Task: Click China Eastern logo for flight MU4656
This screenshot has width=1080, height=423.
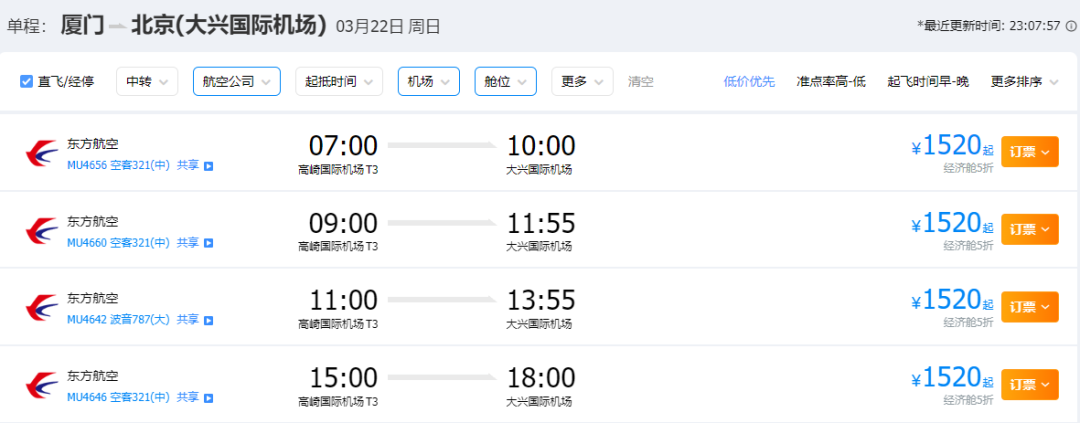Action: point(42,153)
